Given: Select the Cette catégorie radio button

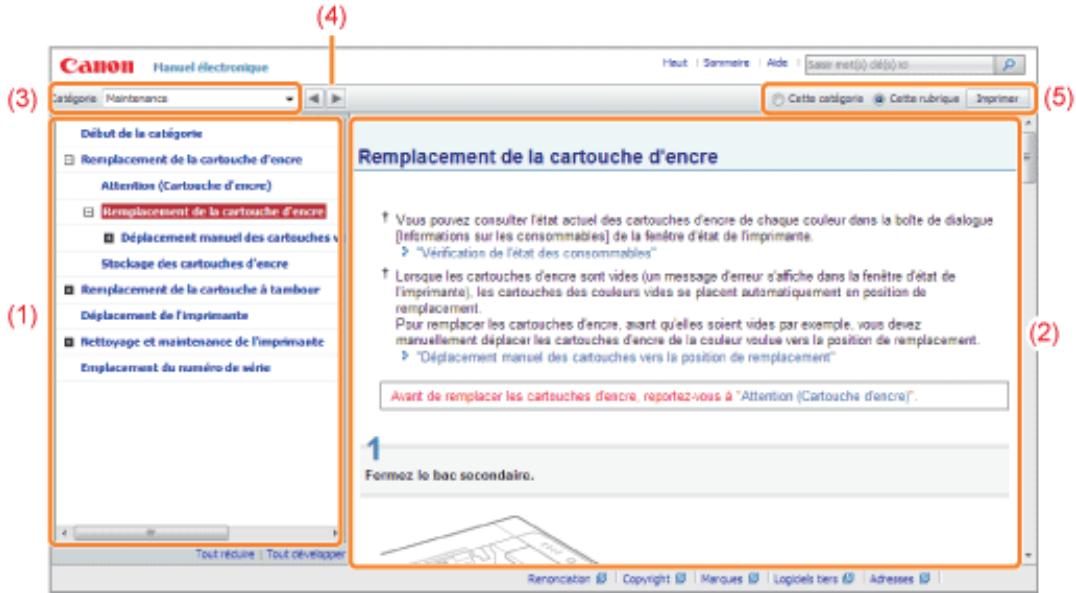Looking at the screenshot, I should (x=778, y=99).
